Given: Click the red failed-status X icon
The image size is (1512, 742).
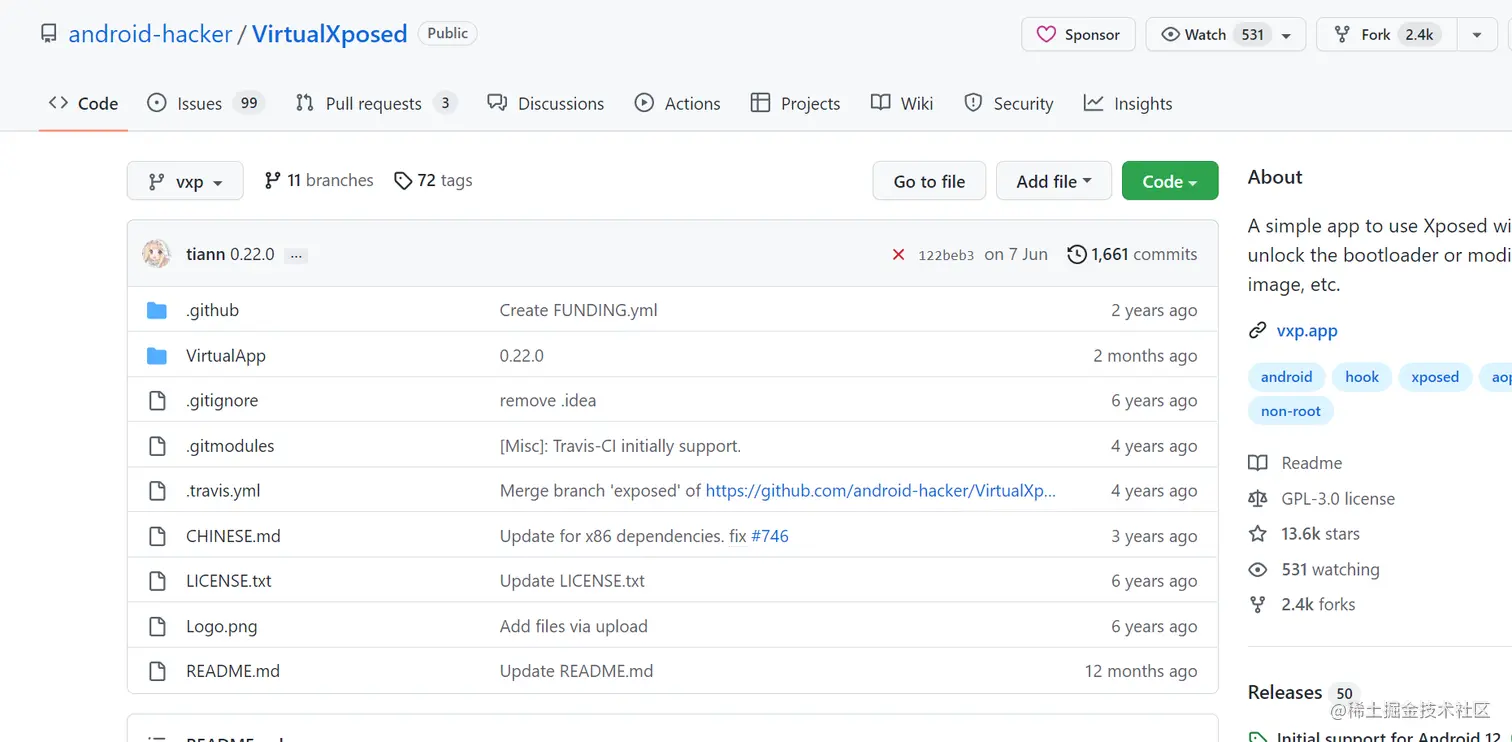Looking at the screenshot, I should (898, 255).
